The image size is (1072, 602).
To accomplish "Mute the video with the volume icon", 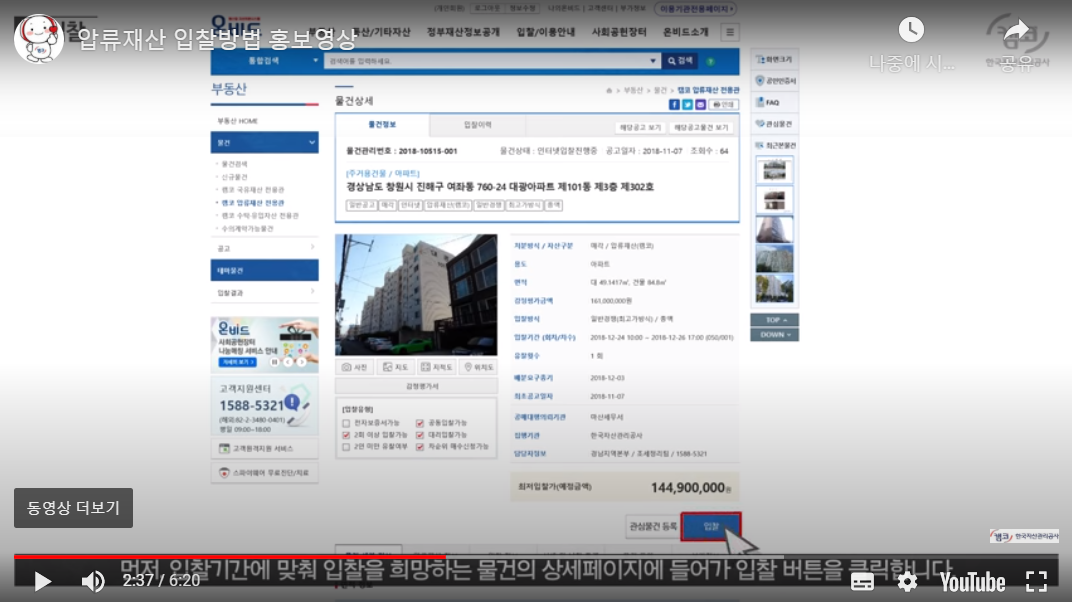I will tap(93, 582).
